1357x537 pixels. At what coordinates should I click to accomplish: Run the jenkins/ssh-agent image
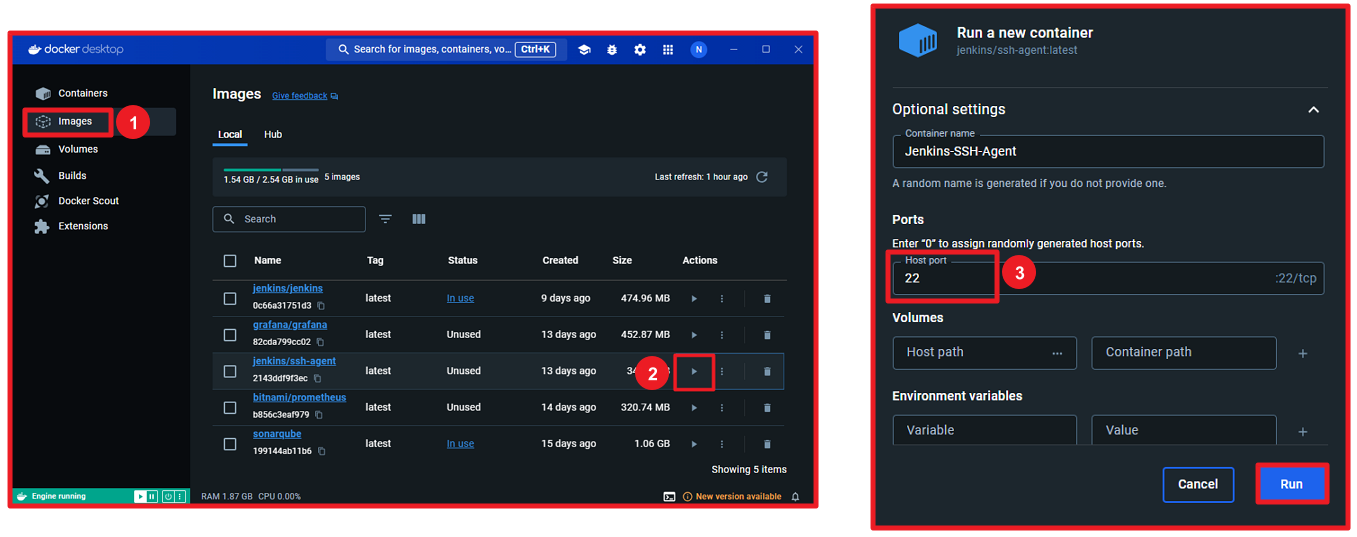(x=694, y=371)
